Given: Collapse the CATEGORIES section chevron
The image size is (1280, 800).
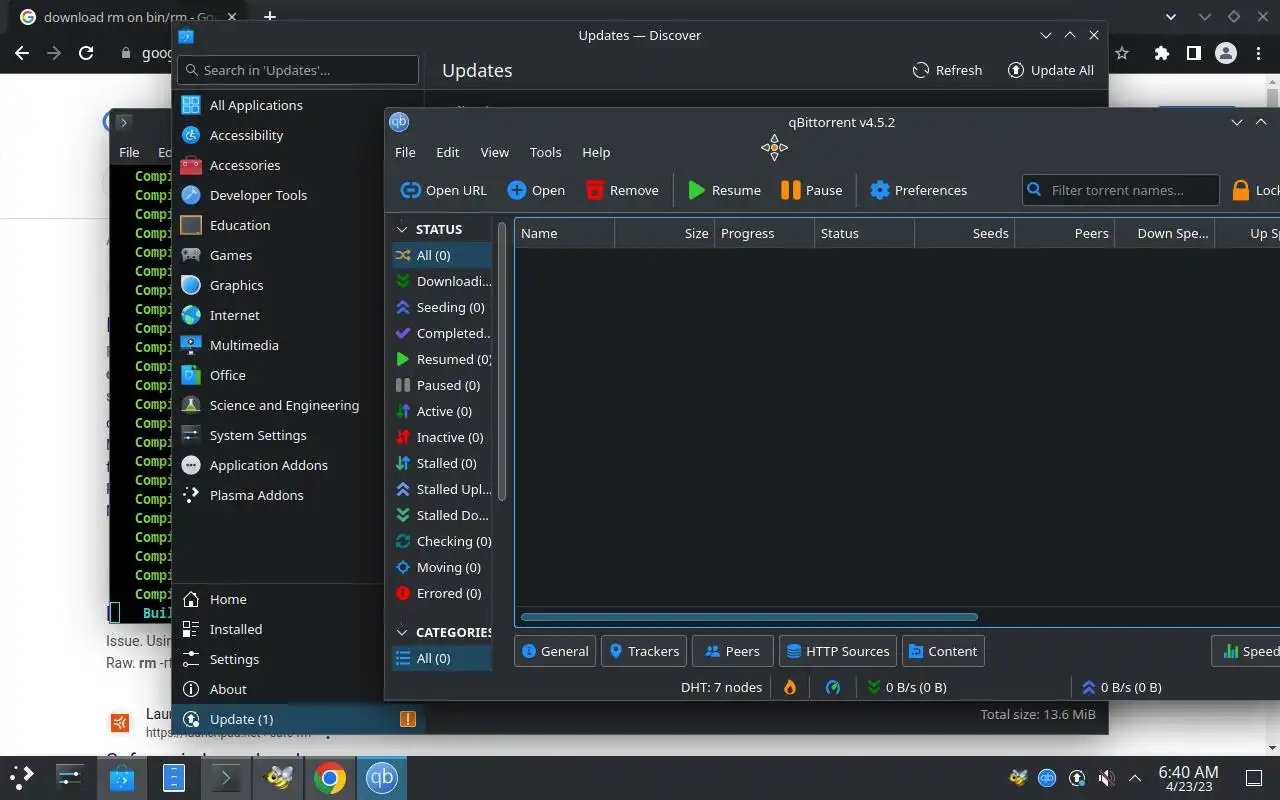Looking at the screenshot, I should 402,632.
